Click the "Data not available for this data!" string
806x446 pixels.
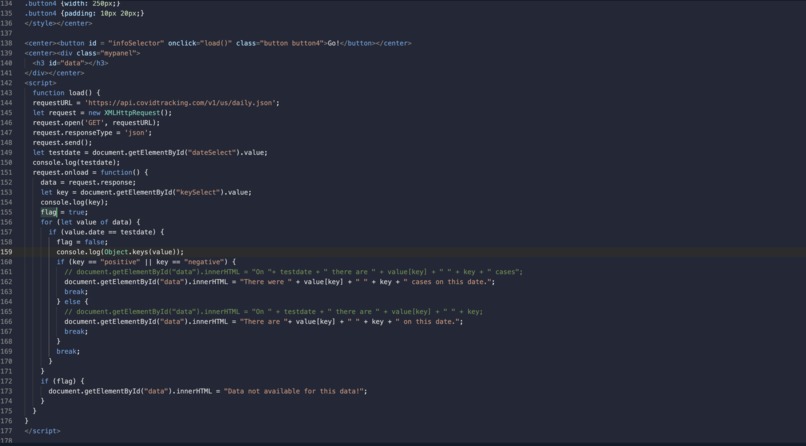[x=294, y=391]
